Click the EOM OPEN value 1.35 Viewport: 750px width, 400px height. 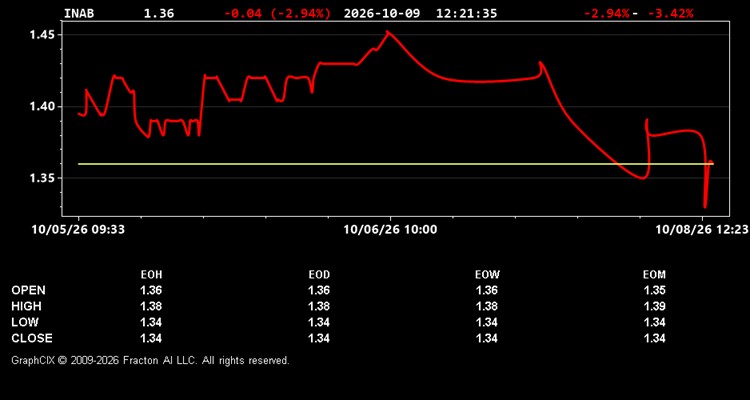tap(654, 290)
